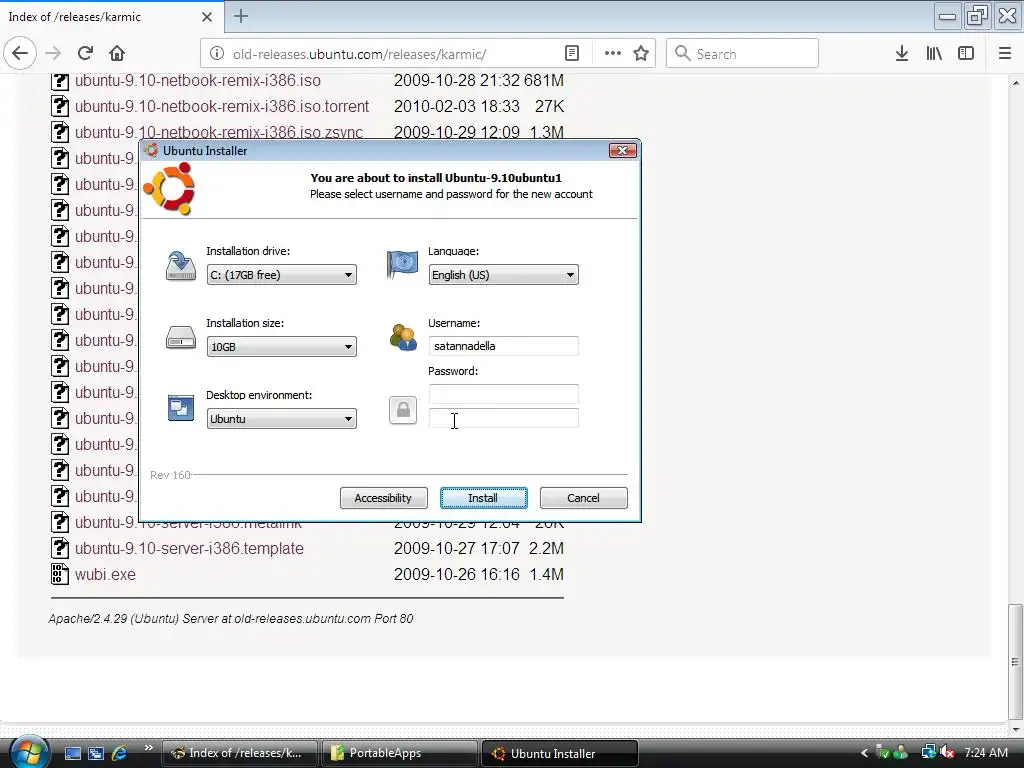Image resolution: width=1024 pixels, height=768 pixels.
Task: Select the Index of /releases/karmic tab
Action: 111,17
